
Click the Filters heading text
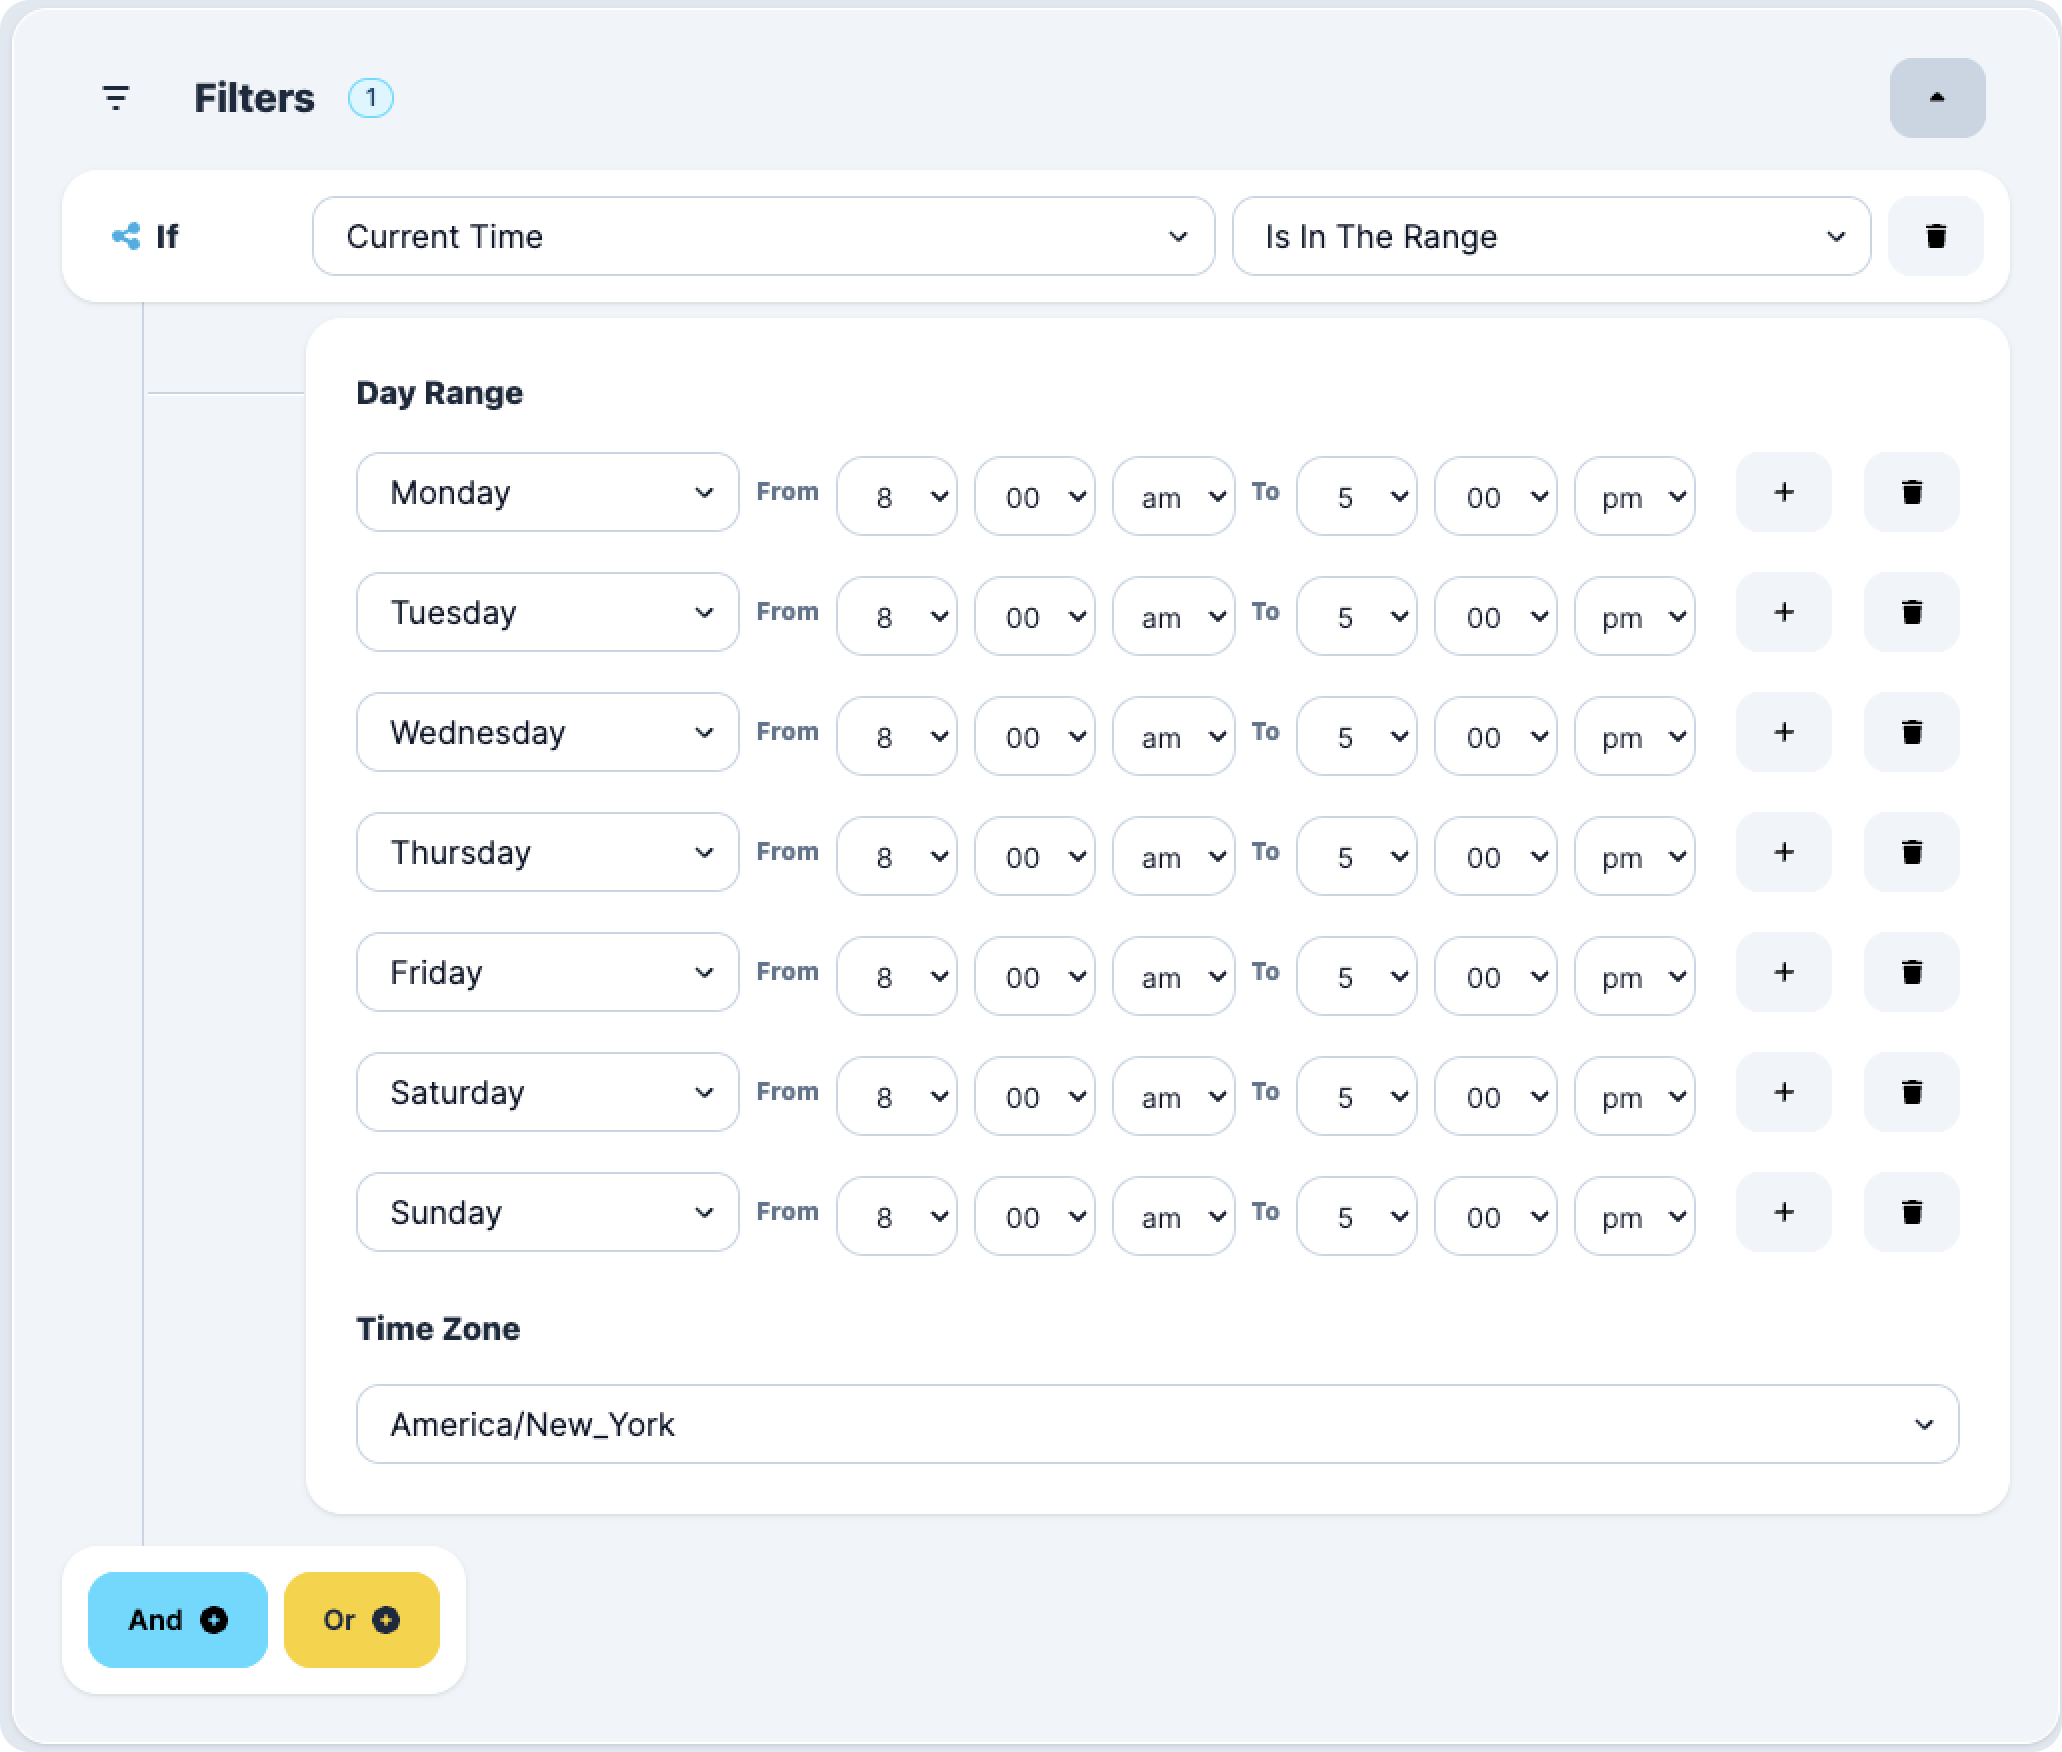pos(254,98)
